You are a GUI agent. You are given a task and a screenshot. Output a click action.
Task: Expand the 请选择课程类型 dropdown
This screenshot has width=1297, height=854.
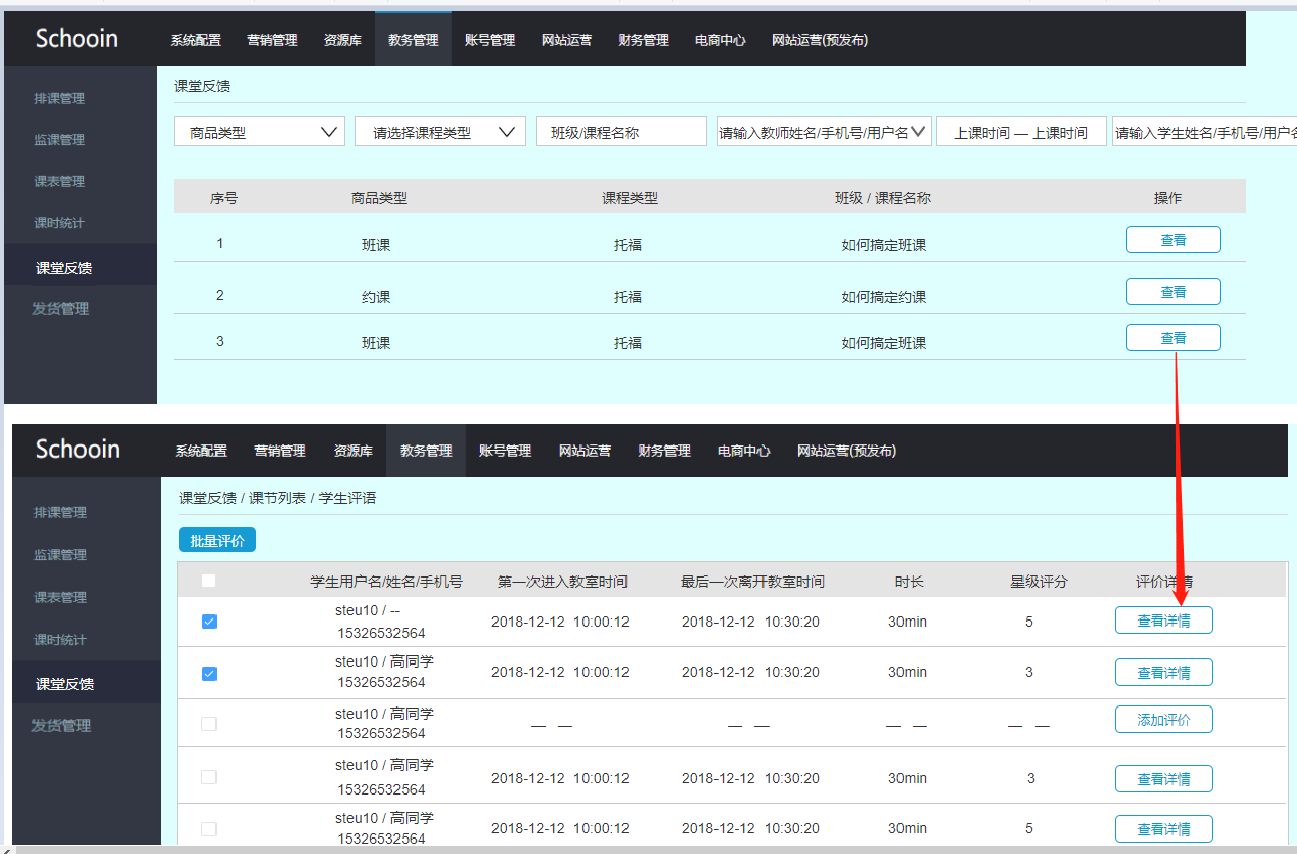[x=440, y=131]
